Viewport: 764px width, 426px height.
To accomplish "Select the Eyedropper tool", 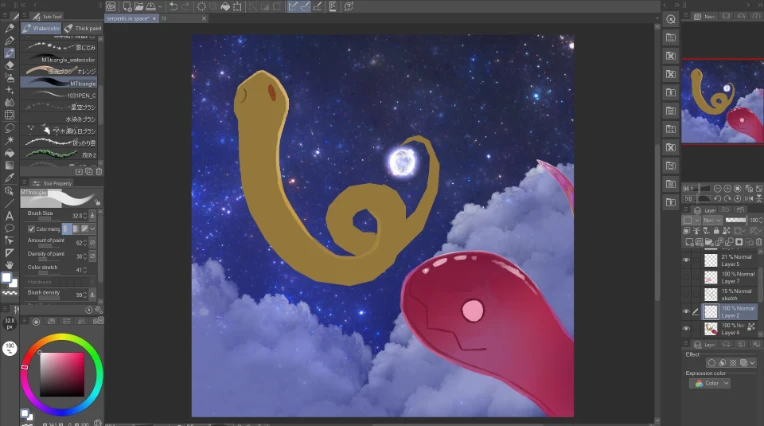I will (x=9, y=177).
